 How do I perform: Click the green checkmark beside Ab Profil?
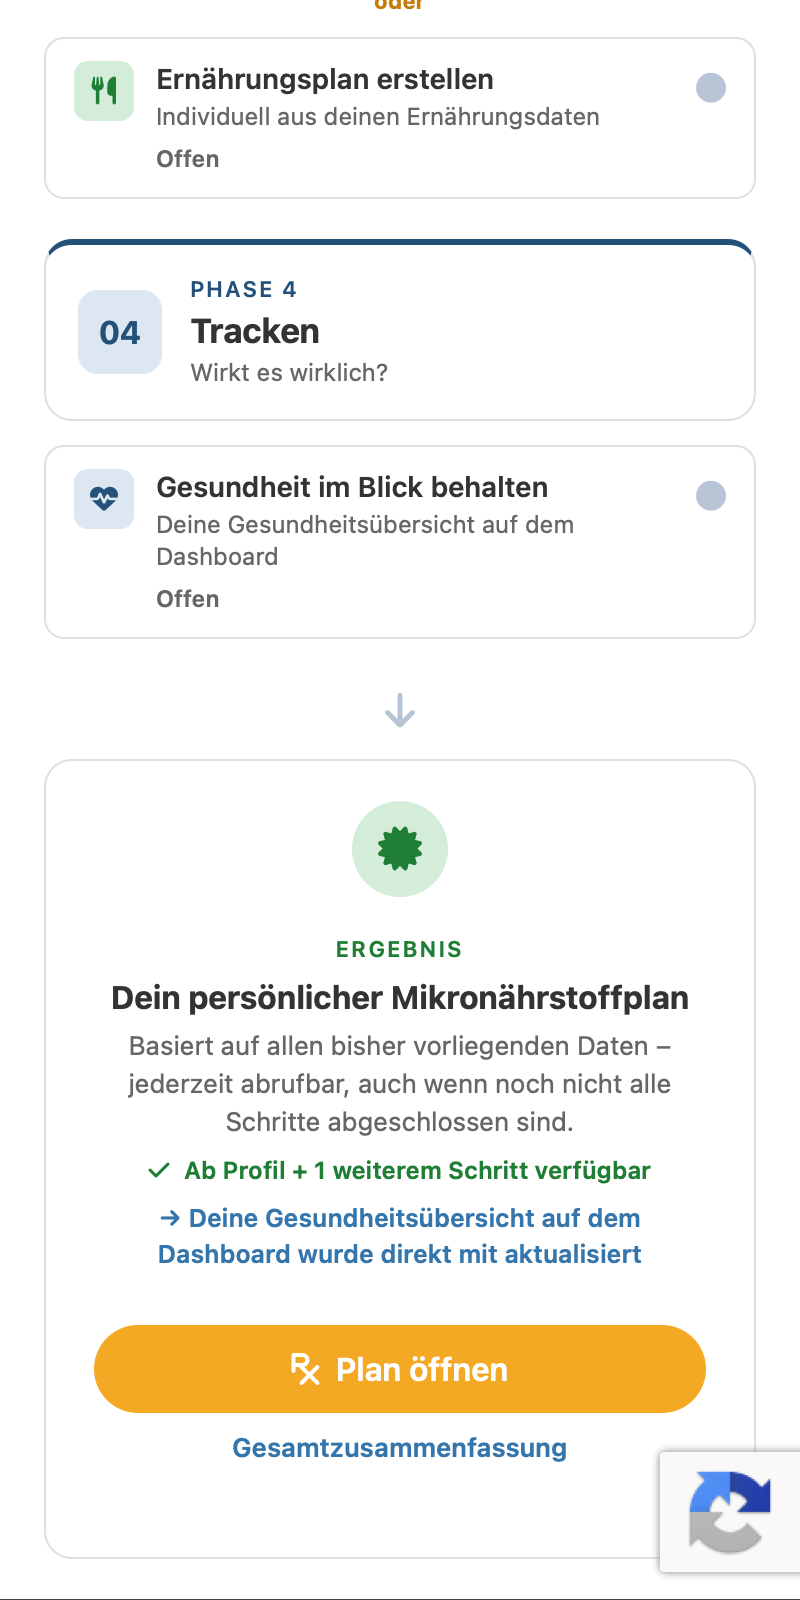click(x=159, y=1170)
